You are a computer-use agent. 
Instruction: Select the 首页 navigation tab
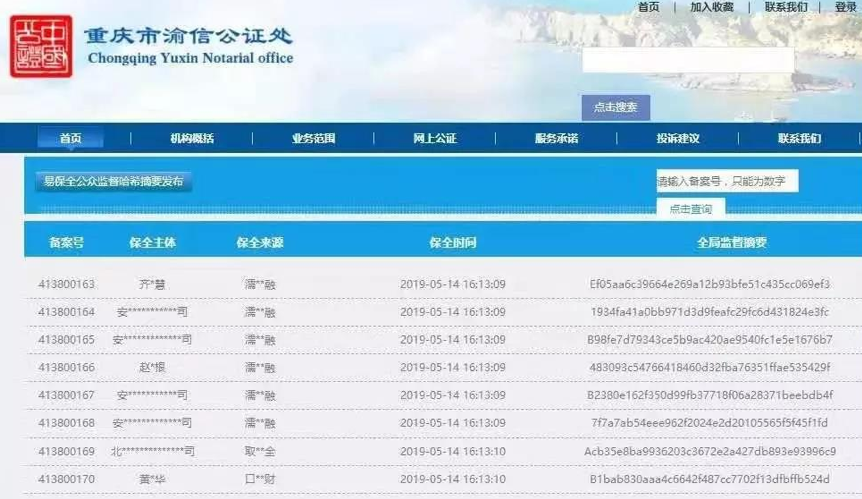[x=70, y=138]
